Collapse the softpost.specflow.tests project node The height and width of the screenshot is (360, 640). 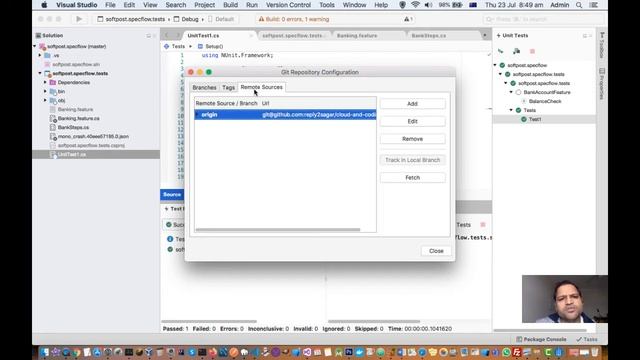point(40,73)
